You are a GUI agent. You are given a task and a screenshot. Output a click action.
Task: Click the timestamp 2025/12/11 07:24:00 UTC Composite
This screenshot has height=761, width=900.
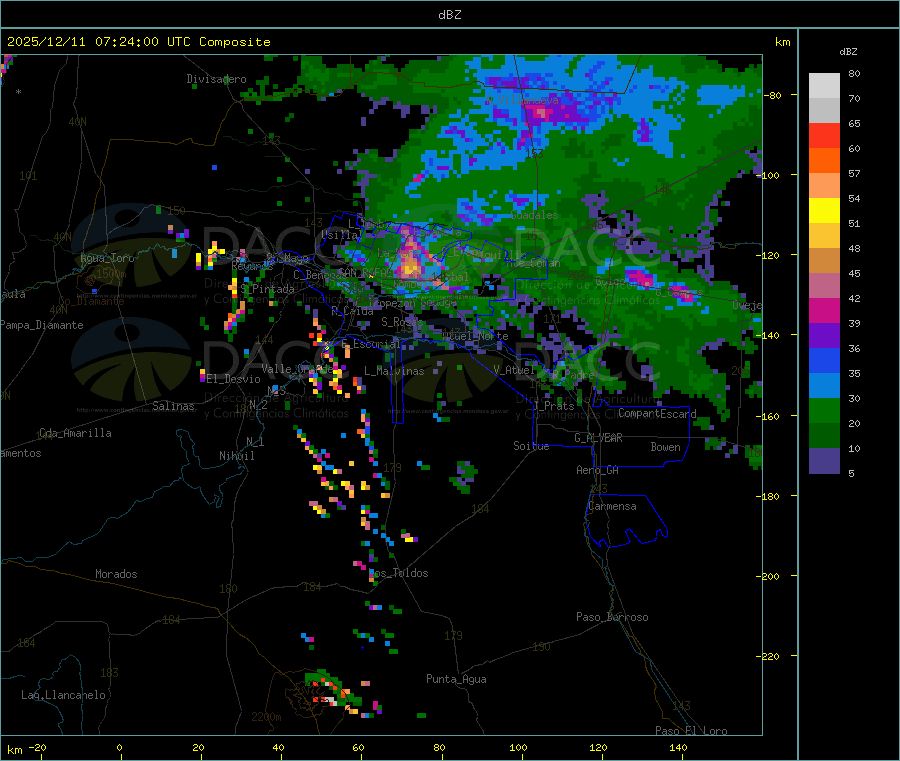tap(138, 42)
